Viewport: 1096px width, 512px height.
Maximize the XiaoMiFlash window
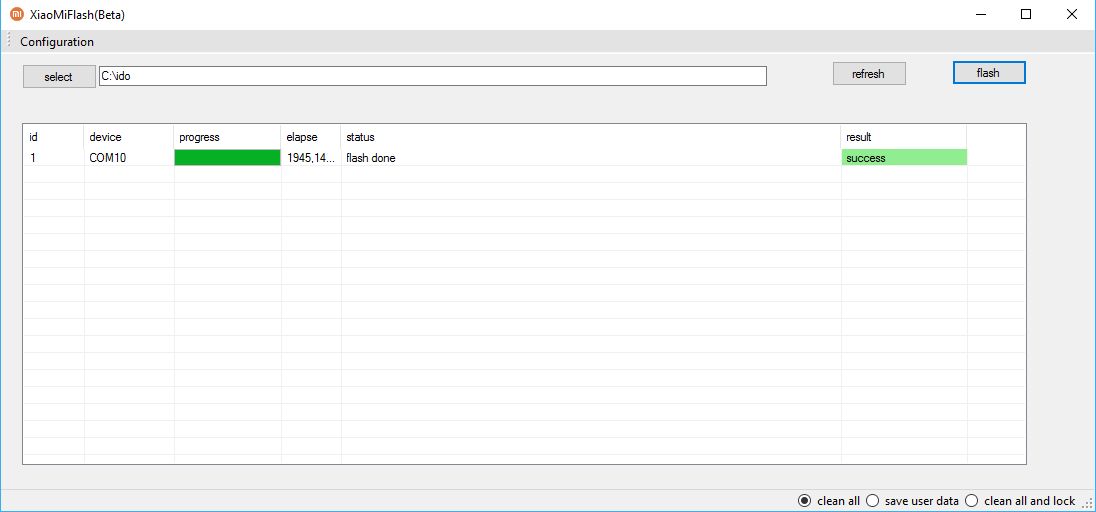1026,14
